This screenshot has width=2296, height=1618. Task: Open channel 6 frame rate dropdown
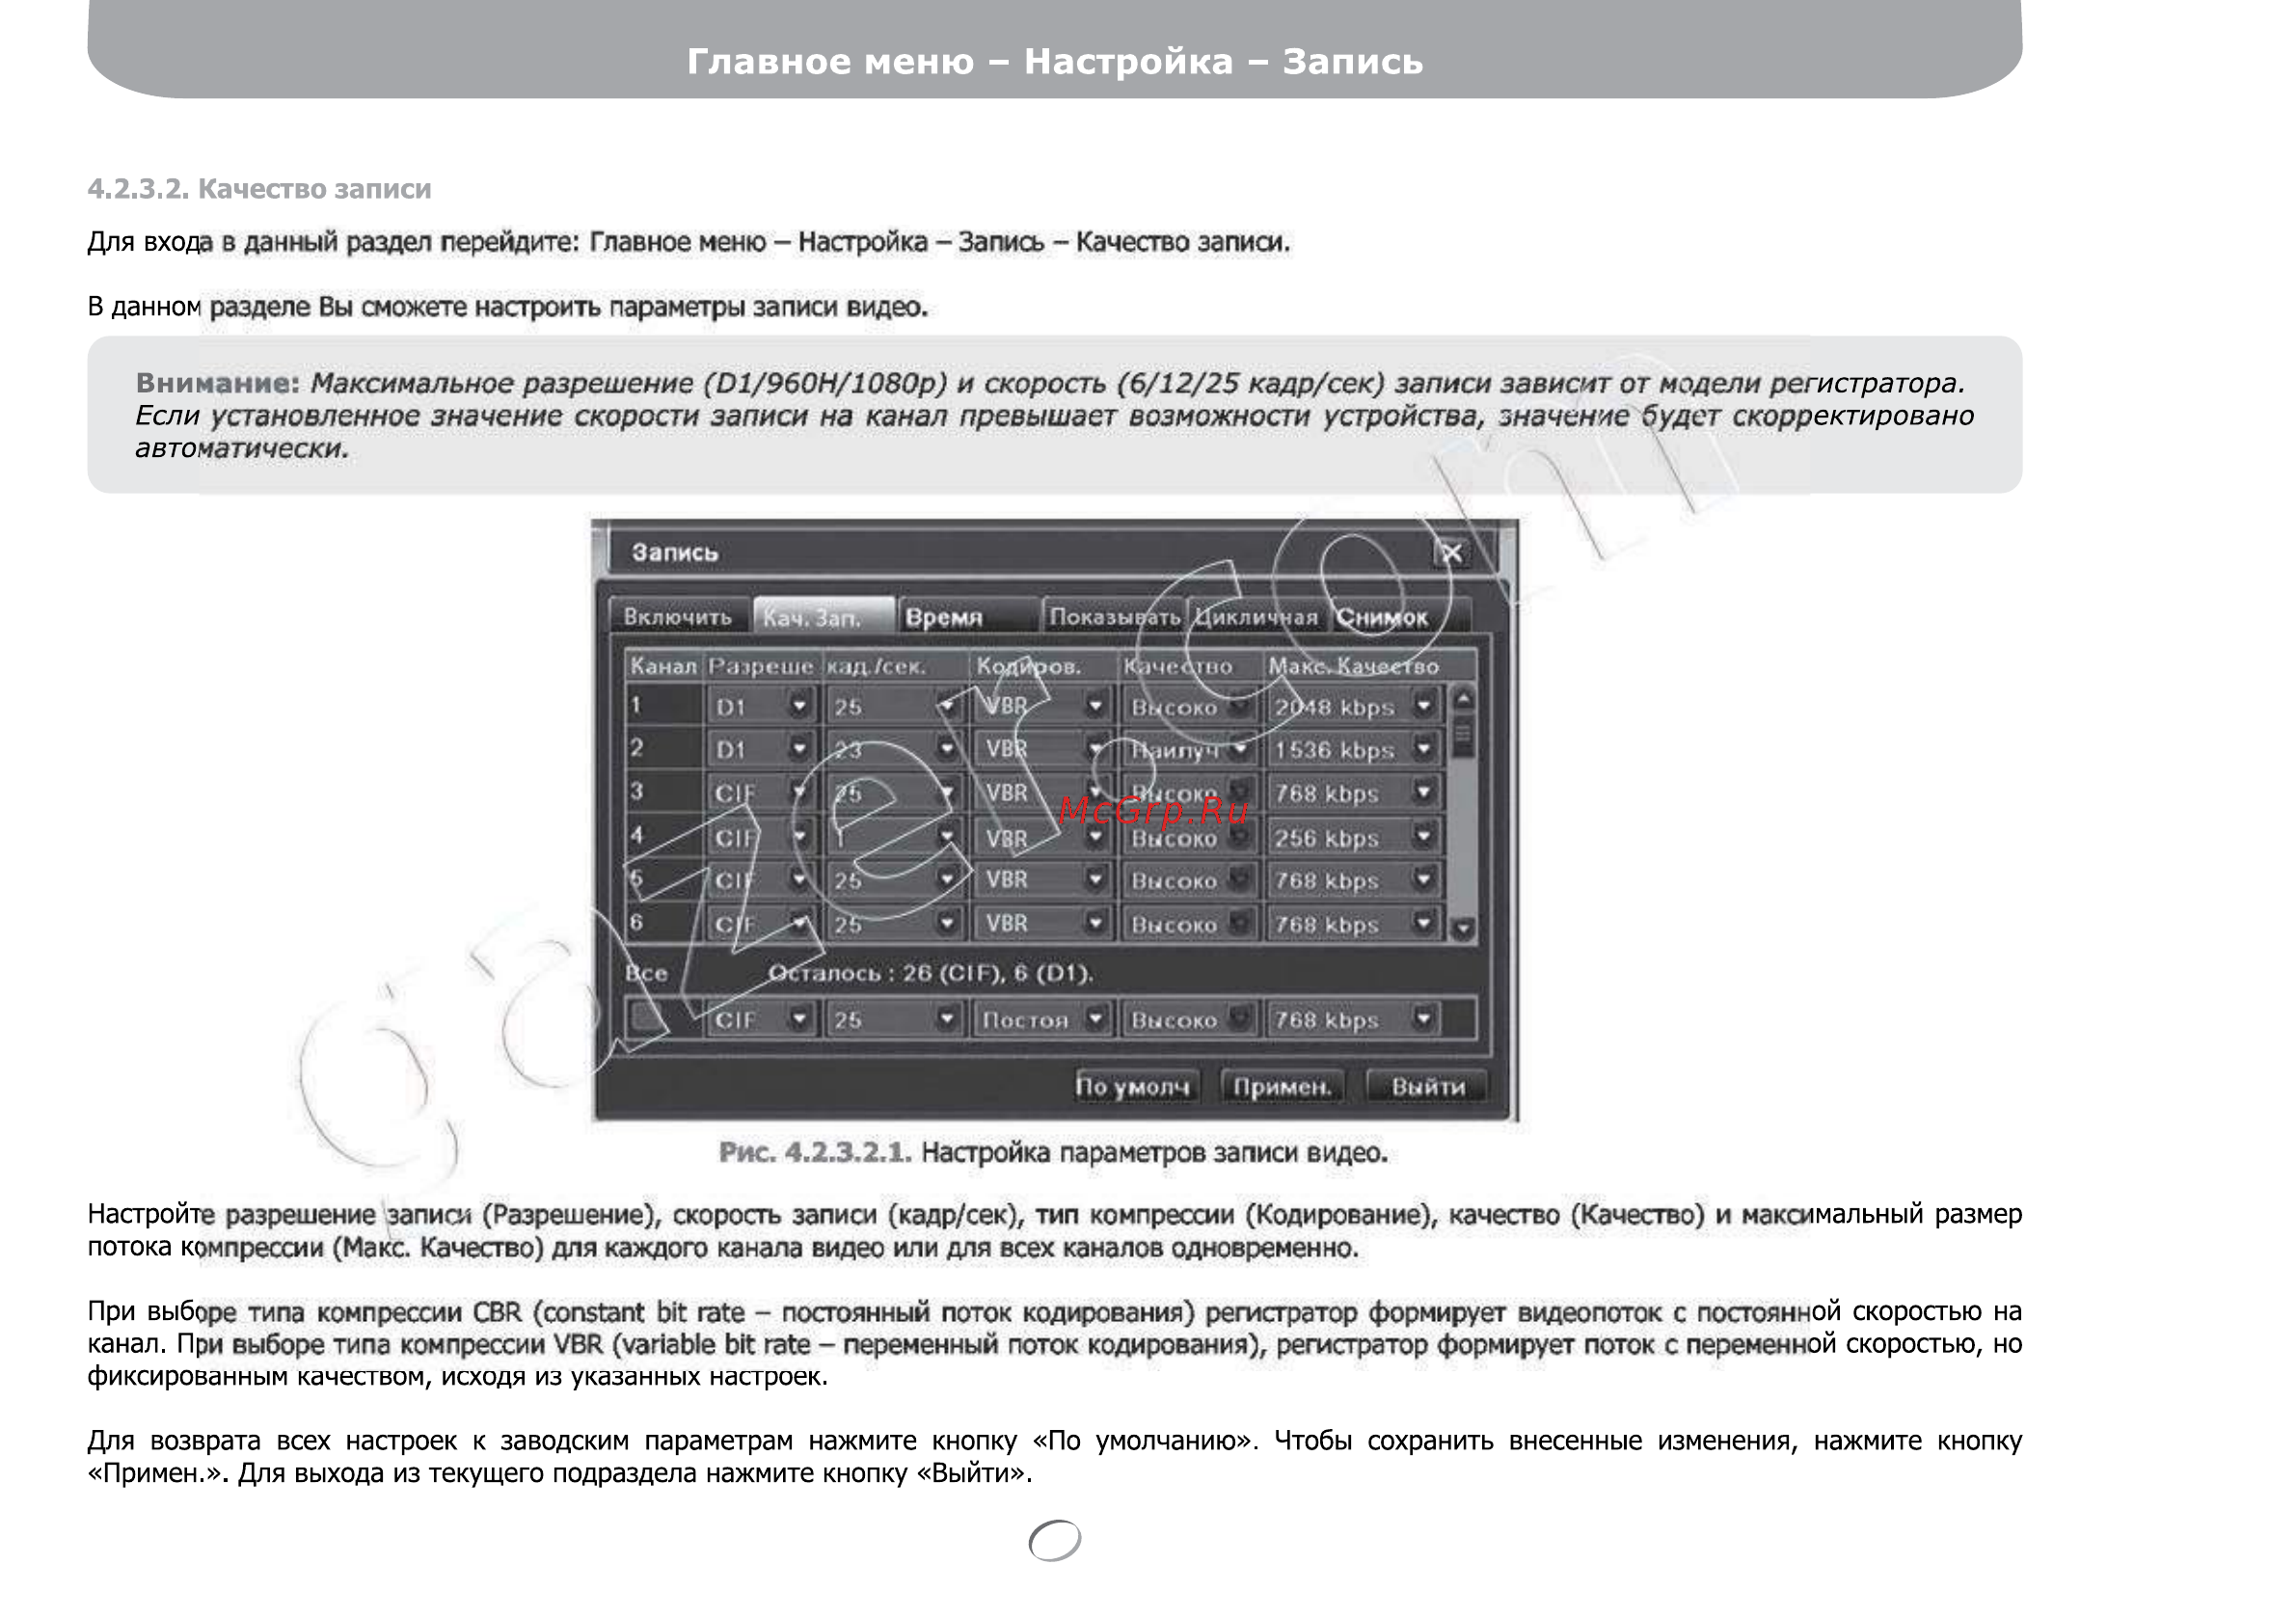894,924
